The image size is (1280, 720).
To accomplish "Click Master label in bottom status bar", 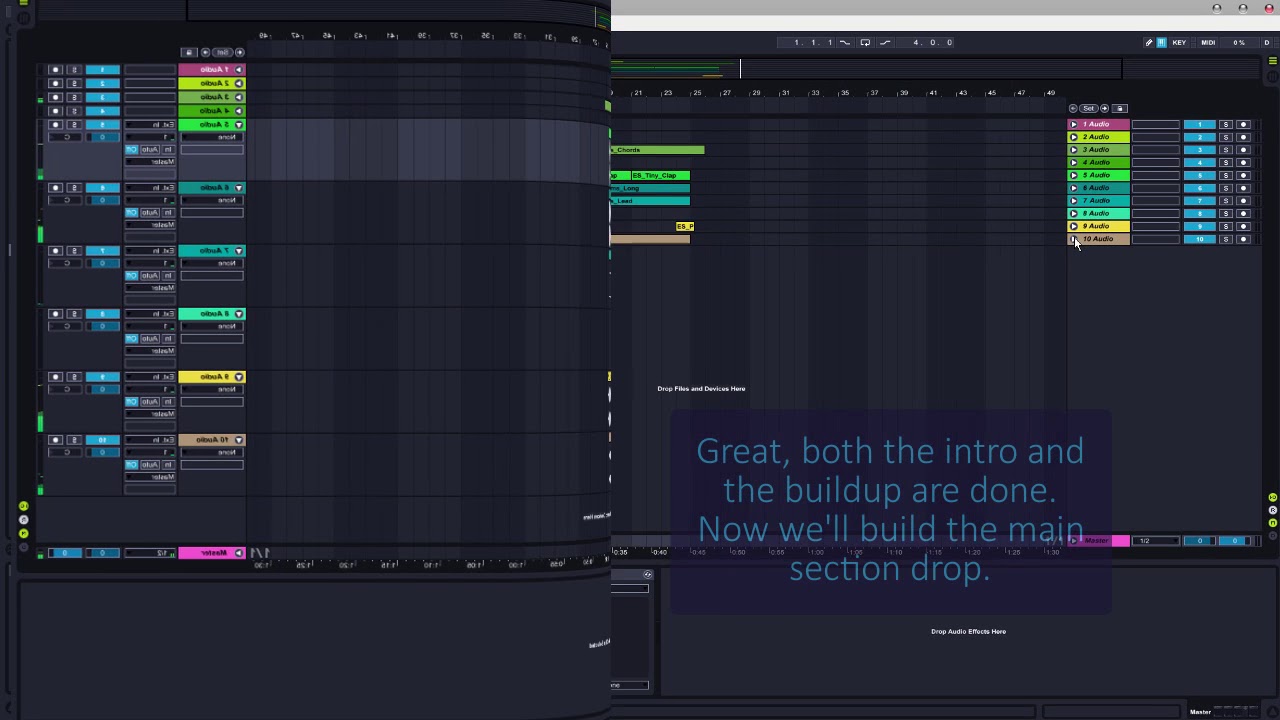I will (x=1200, y=712).
